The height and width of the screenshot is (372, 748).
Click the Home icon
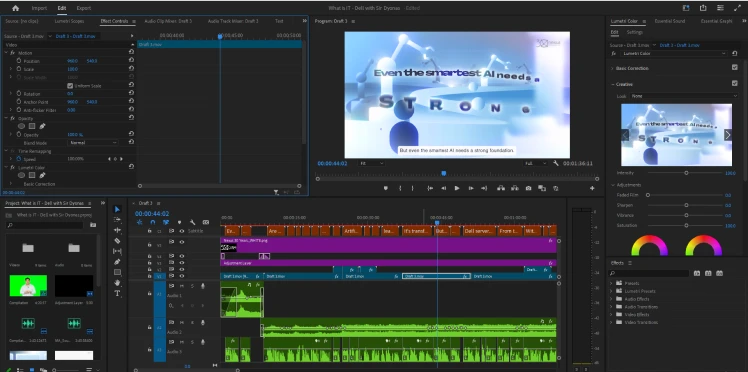16,8
